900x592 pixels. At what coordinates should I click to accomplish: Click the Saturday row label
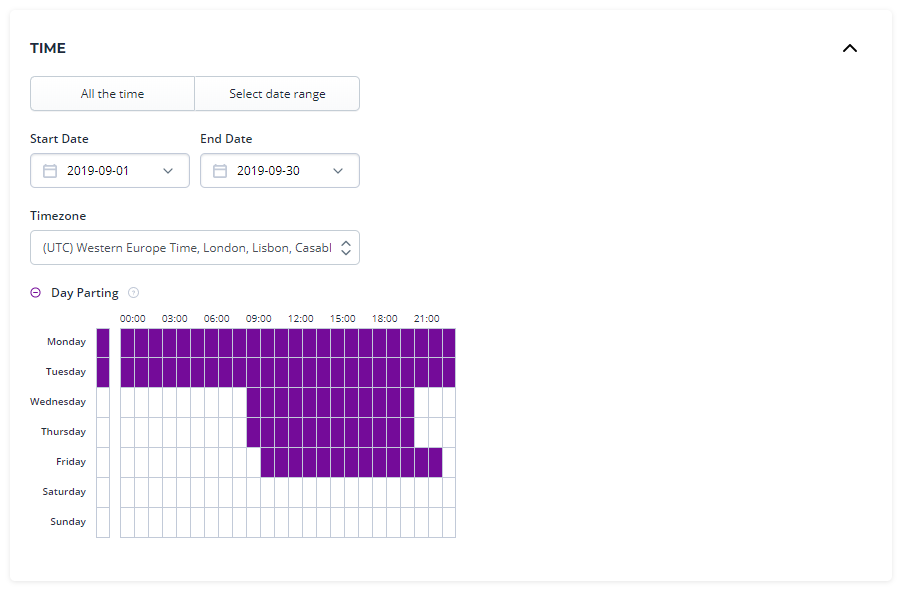[x=61, y=491]
